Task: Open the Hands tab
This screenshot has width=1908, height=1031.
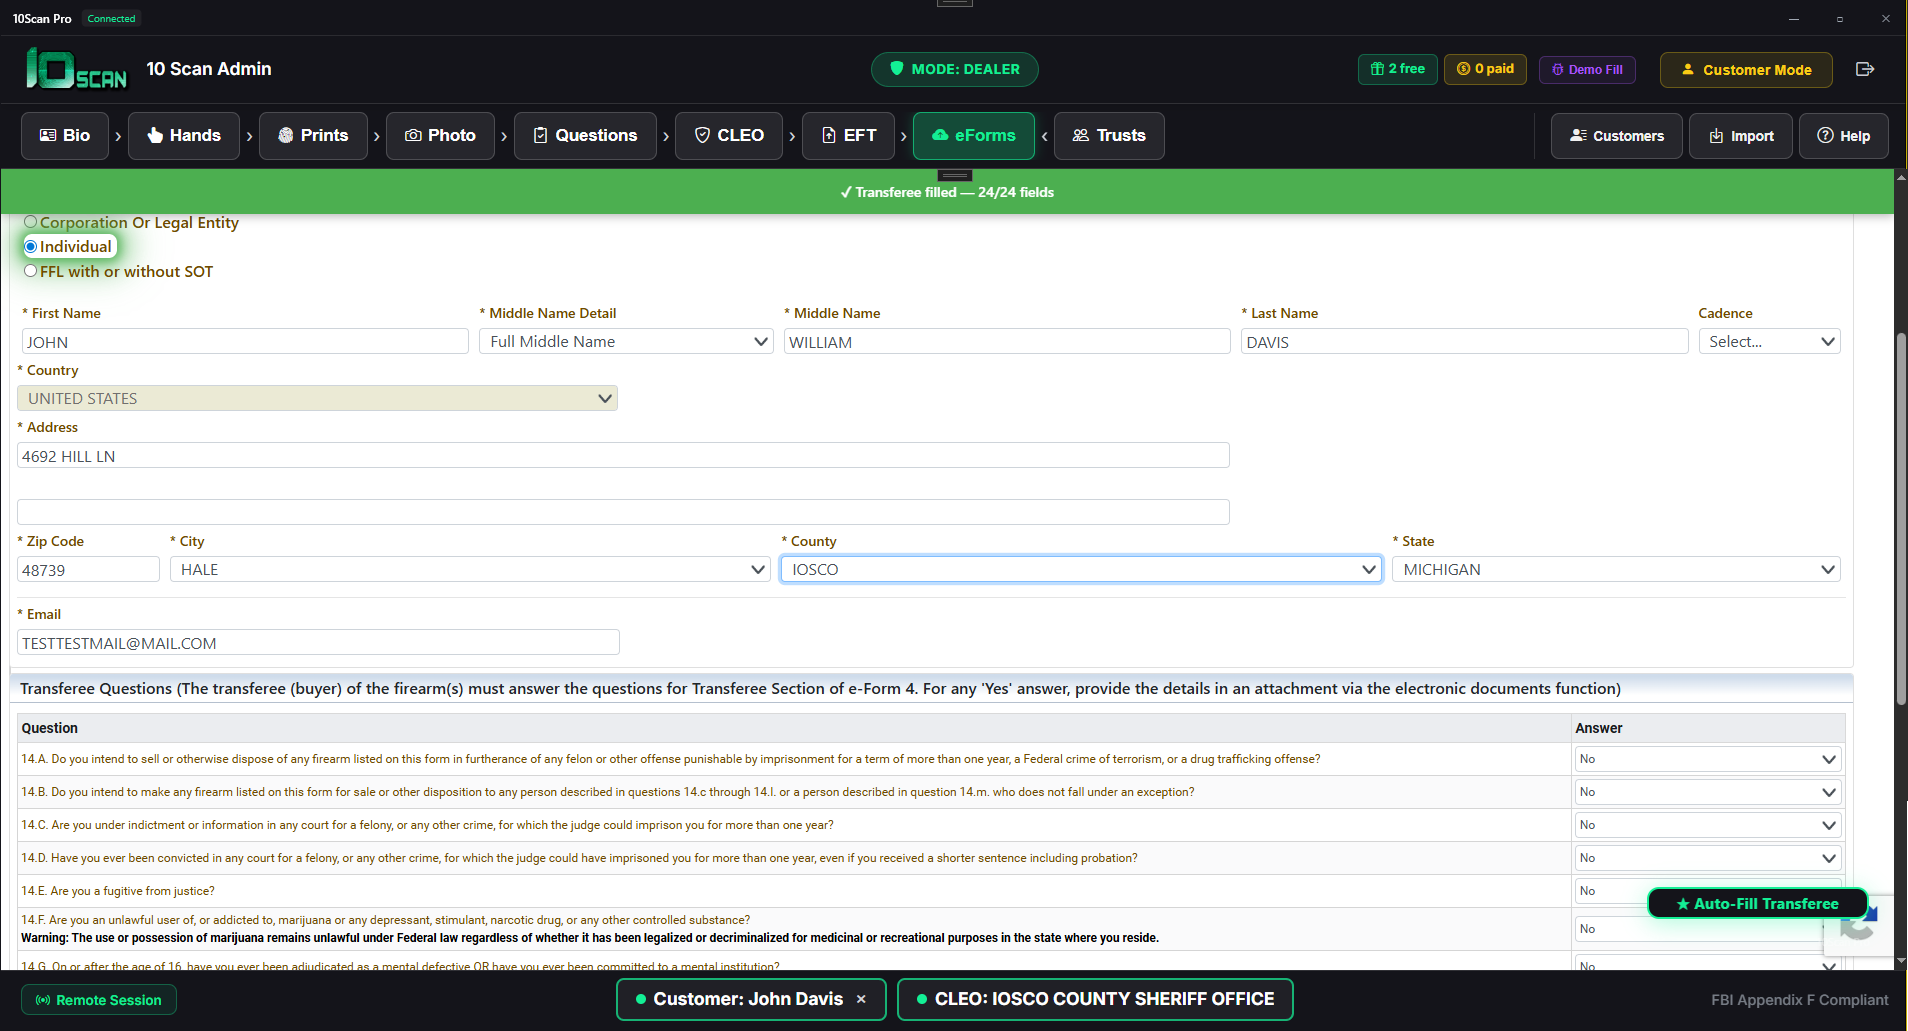Action: (x=184, y=135)
